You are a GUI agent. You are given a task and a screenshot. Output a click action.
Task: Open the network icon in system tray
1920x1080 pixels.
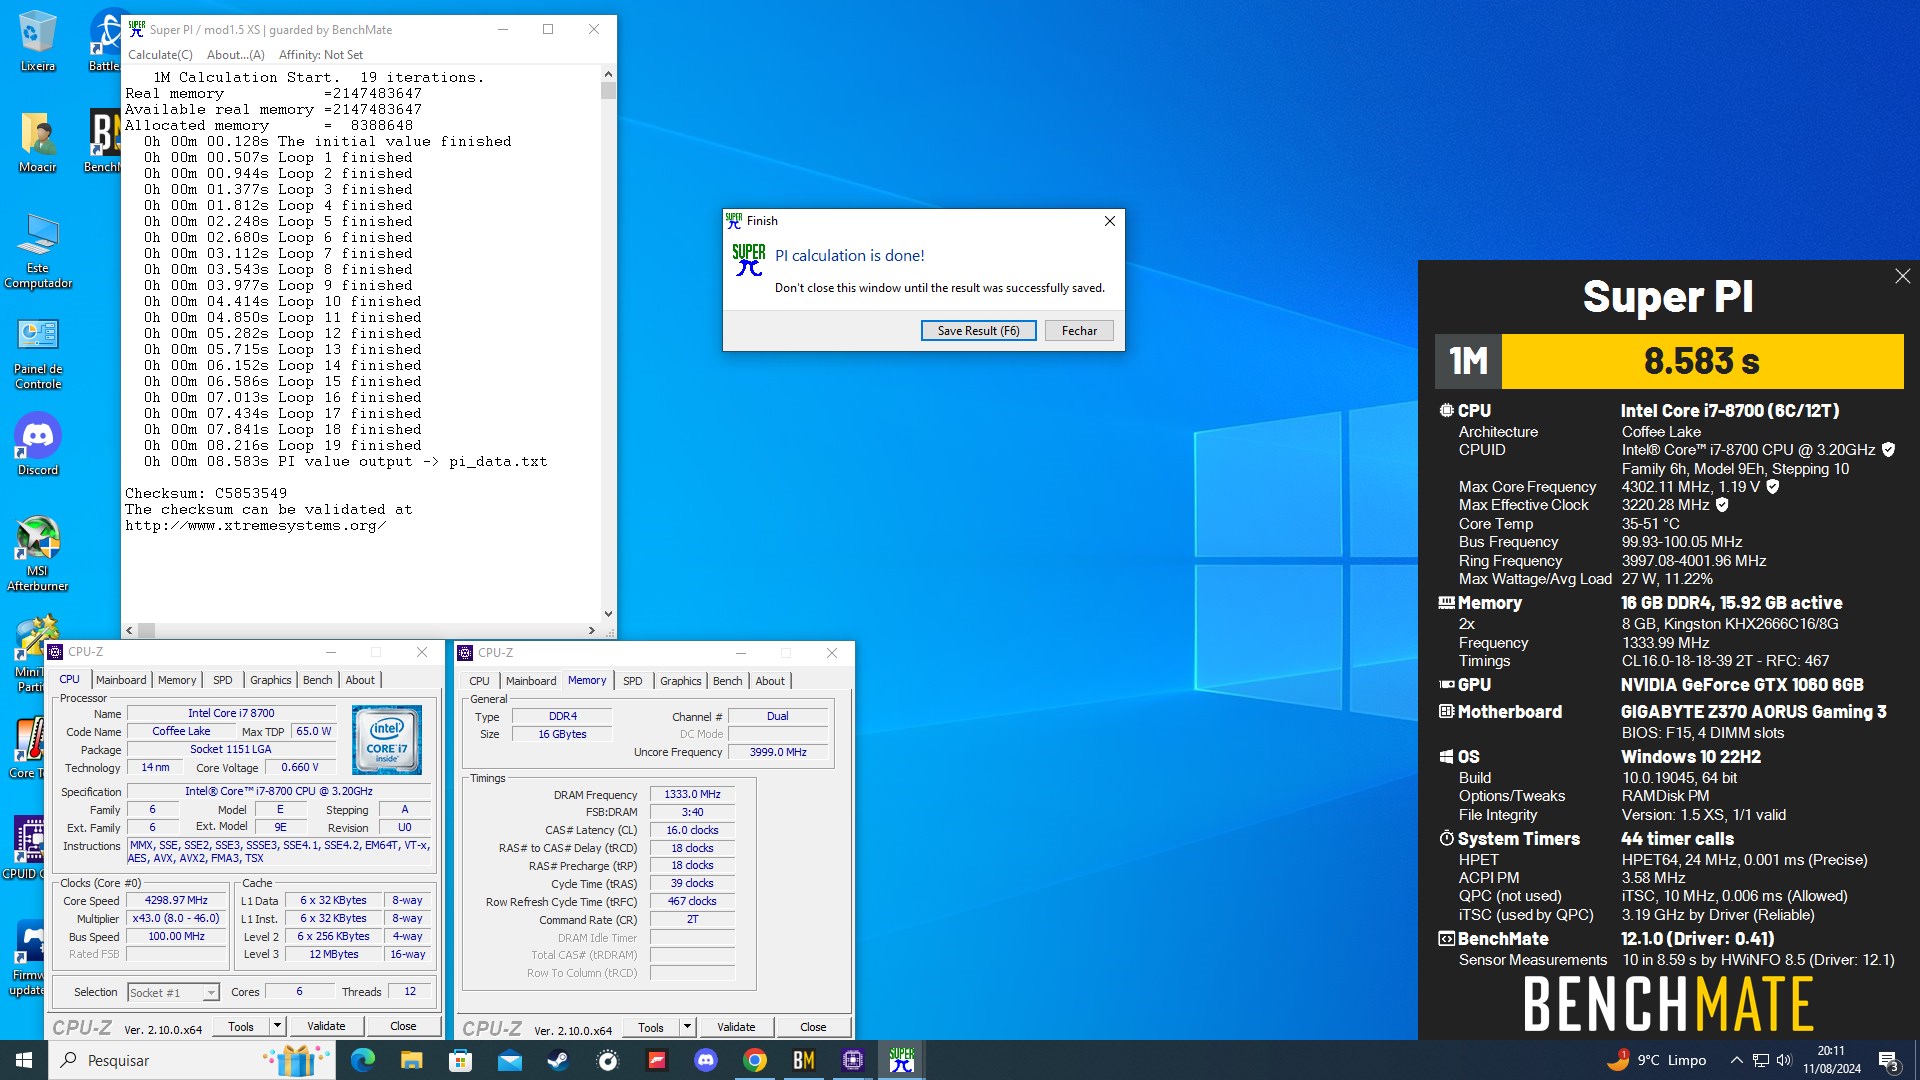pyautogui.click(x=1761, y=1060)
